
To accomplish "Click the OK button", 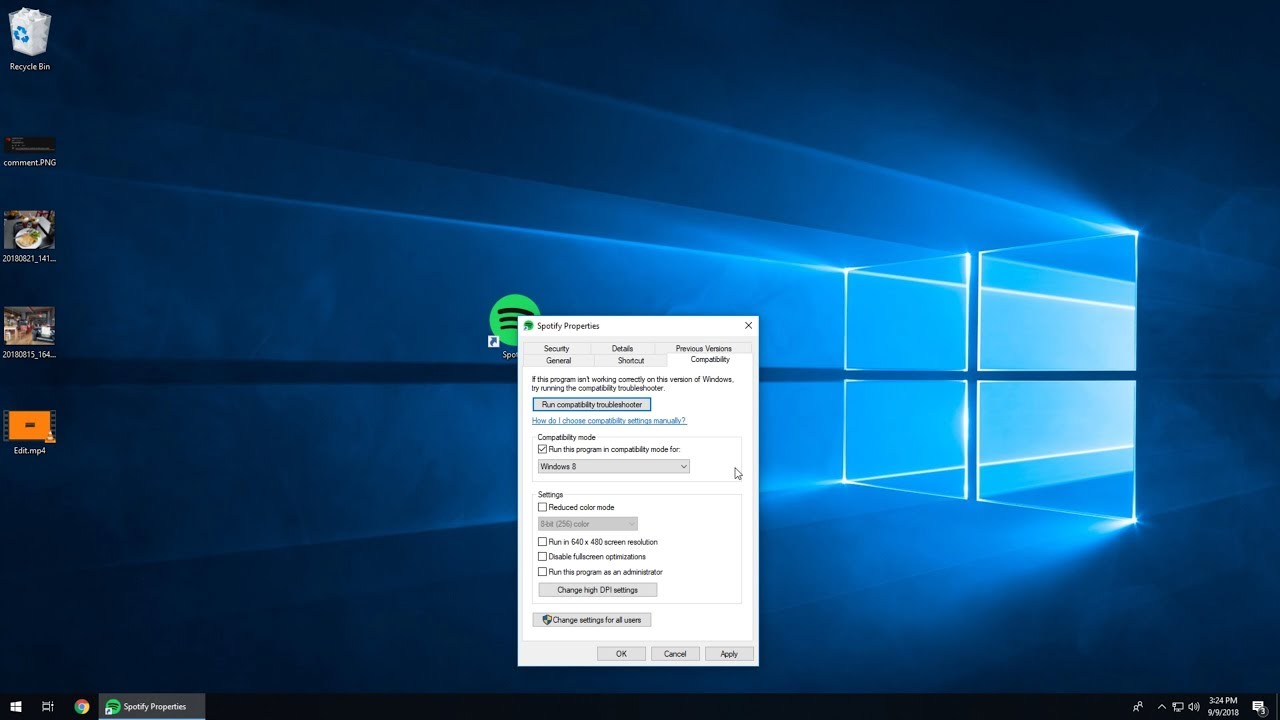I will point(621,654).
